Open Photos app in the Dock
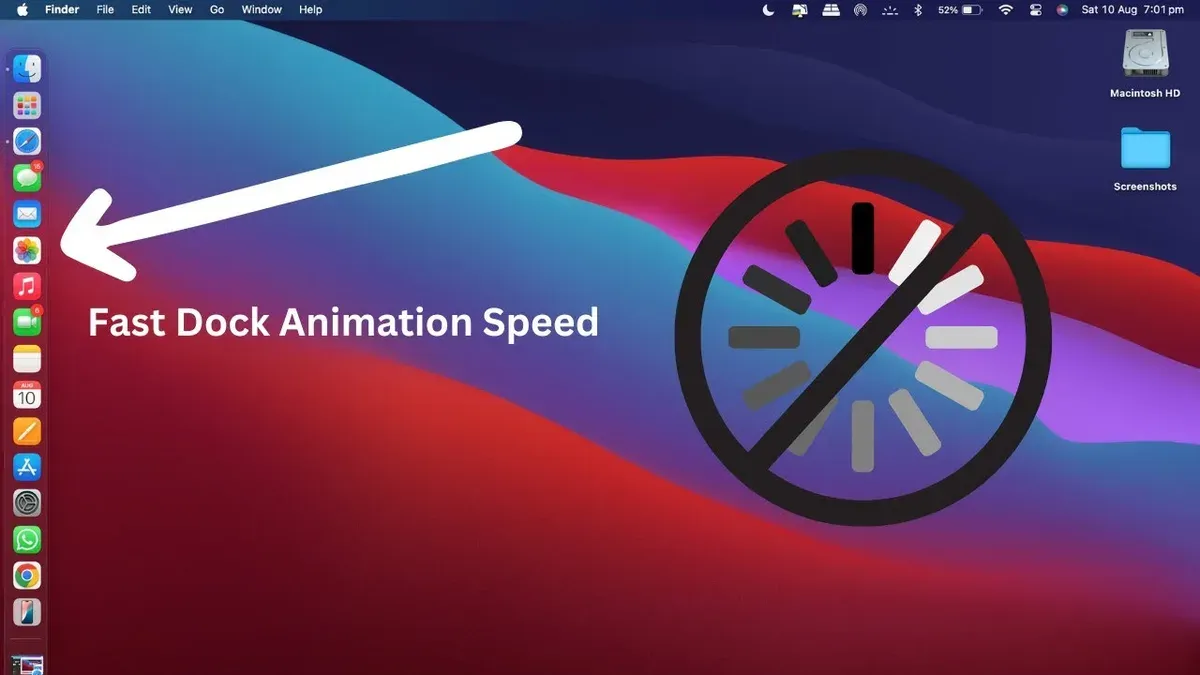This screenshot has width=1200, height=675. pos(27,250)
